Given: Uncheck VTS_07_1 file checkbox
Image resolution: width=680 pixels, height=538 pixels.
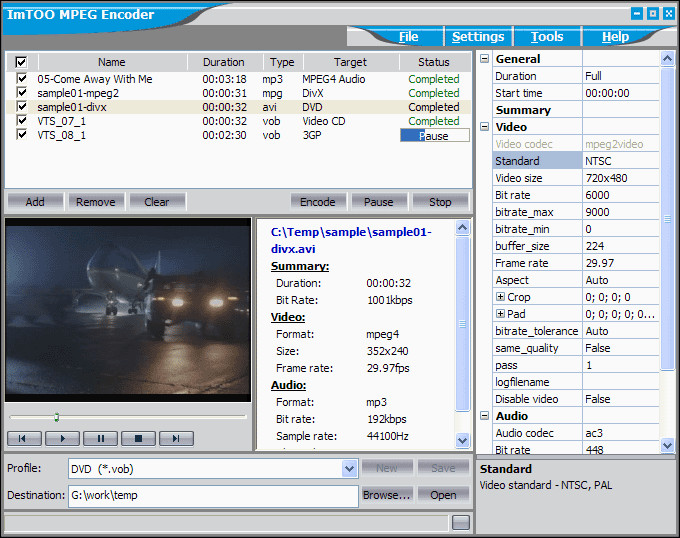Looking at the screenshot, I should click(21, 121).
